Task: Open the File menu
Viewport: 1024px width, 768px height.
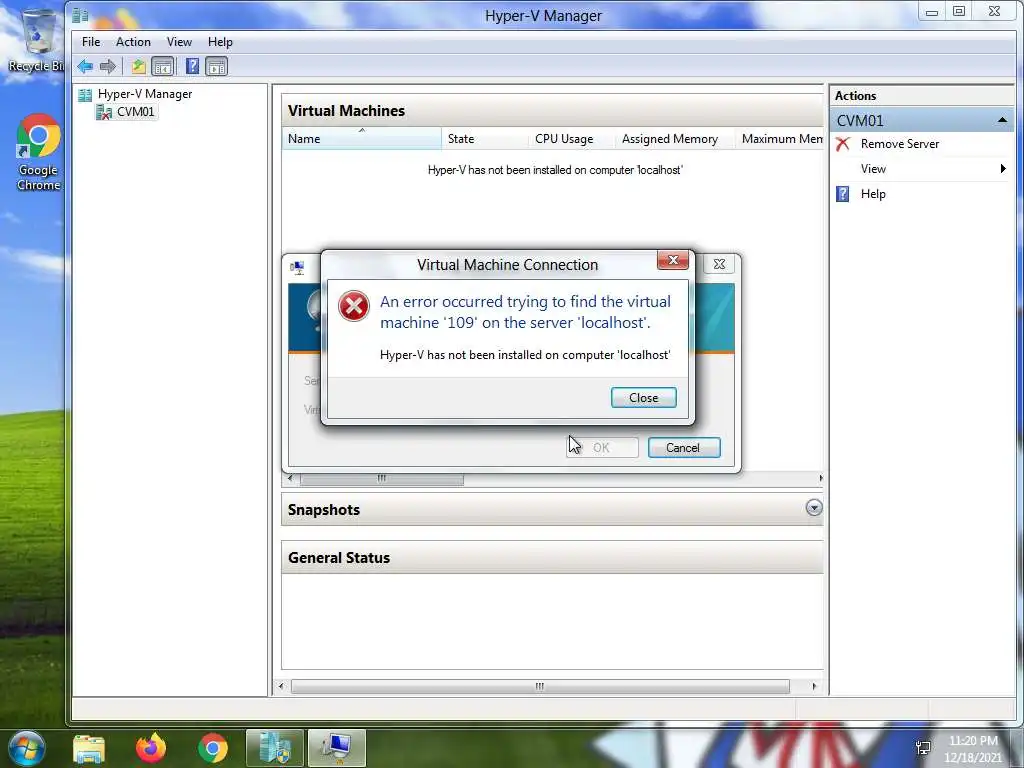Action: [x=91, y=42]
